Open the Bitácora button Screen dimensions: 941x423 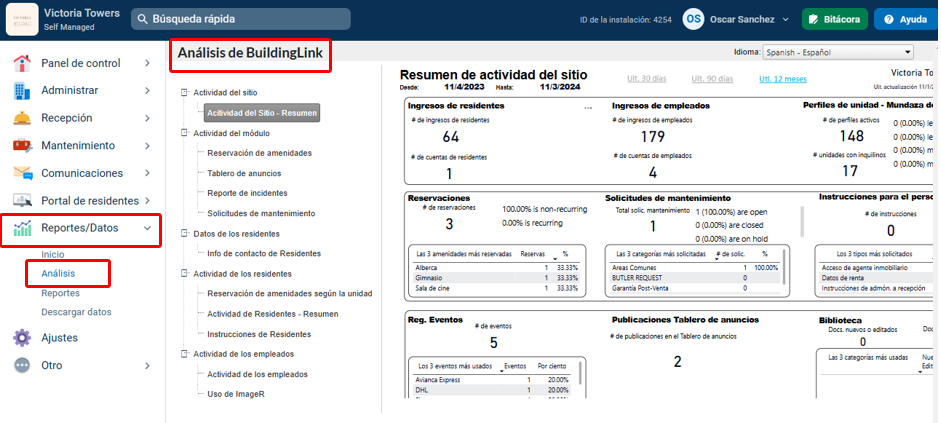[835, 19]
